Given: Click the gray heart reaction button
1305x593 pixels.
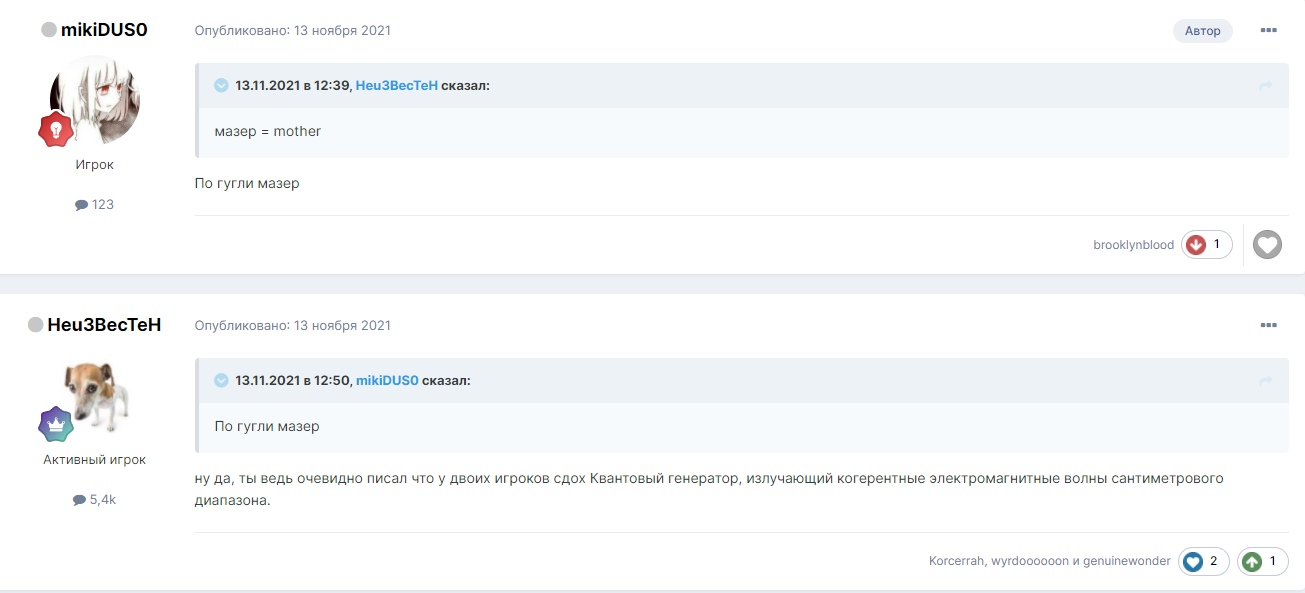Looking at the screenshot, I should click(1267, 245).
